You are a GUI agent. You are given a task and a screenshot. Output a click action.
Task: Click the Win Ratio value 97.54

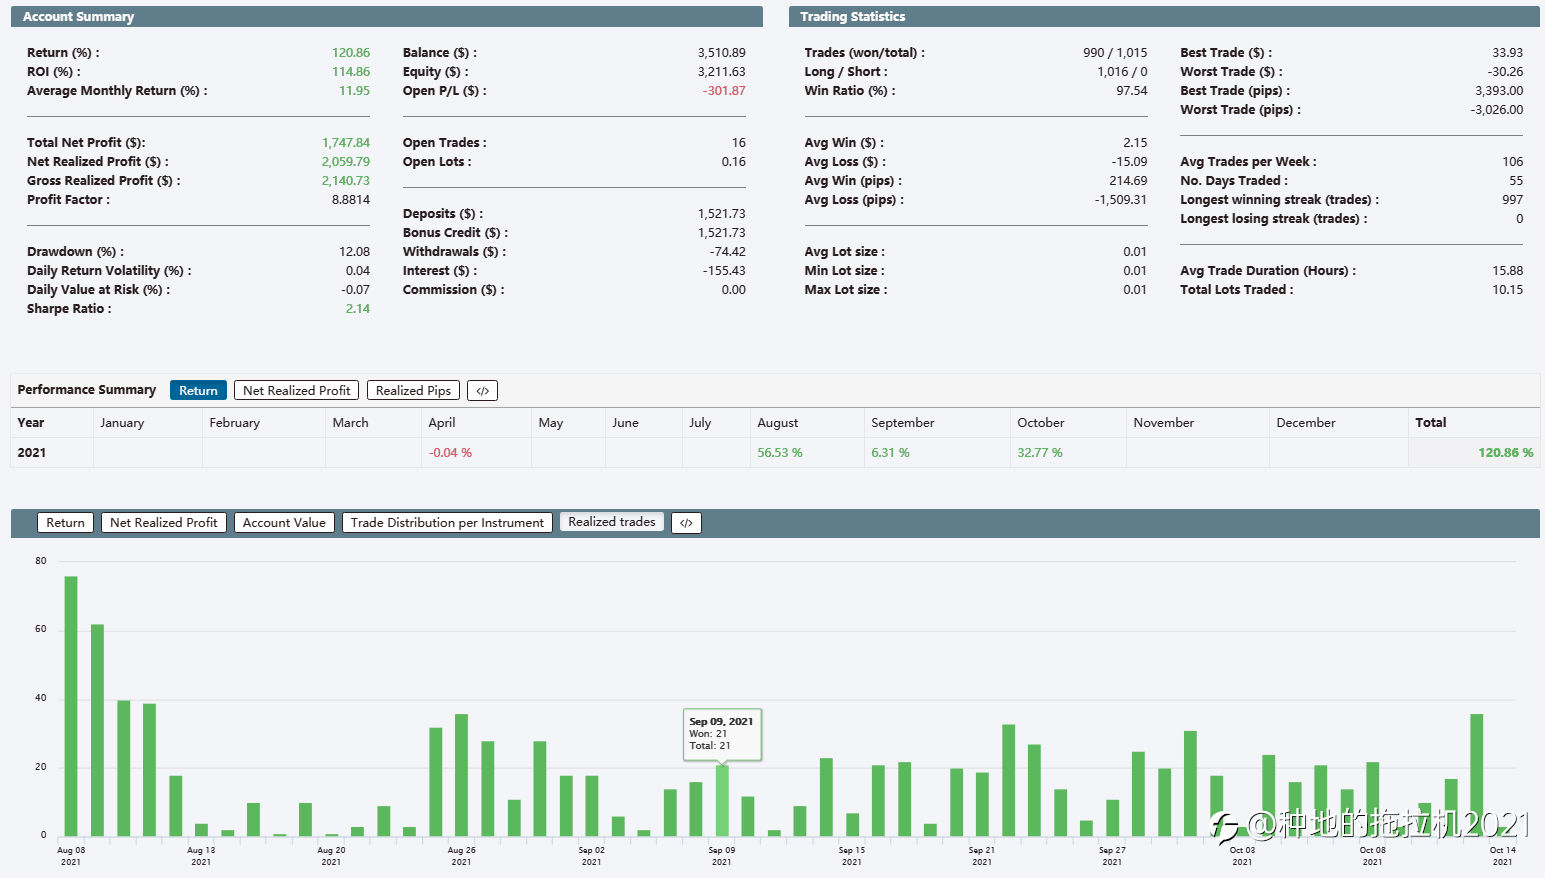point(1132,91)
